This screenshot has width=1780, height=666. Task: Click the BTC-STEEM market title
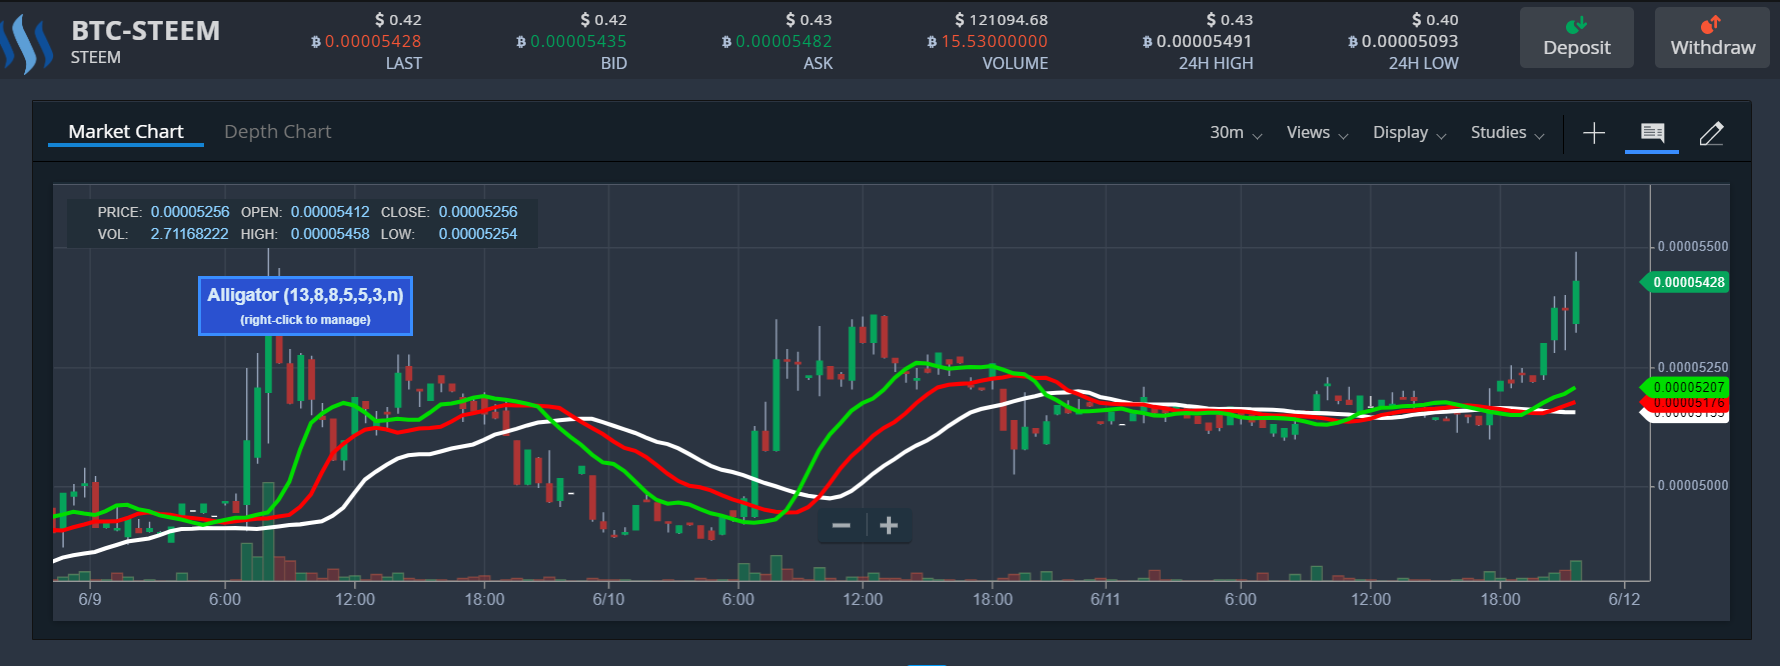coord(146,31)
